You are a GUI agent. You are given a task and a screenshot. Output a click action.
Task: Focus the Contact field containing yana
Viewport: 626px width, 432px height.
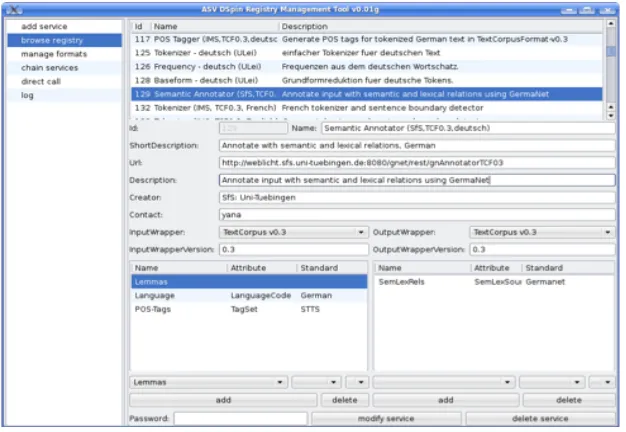417,215
